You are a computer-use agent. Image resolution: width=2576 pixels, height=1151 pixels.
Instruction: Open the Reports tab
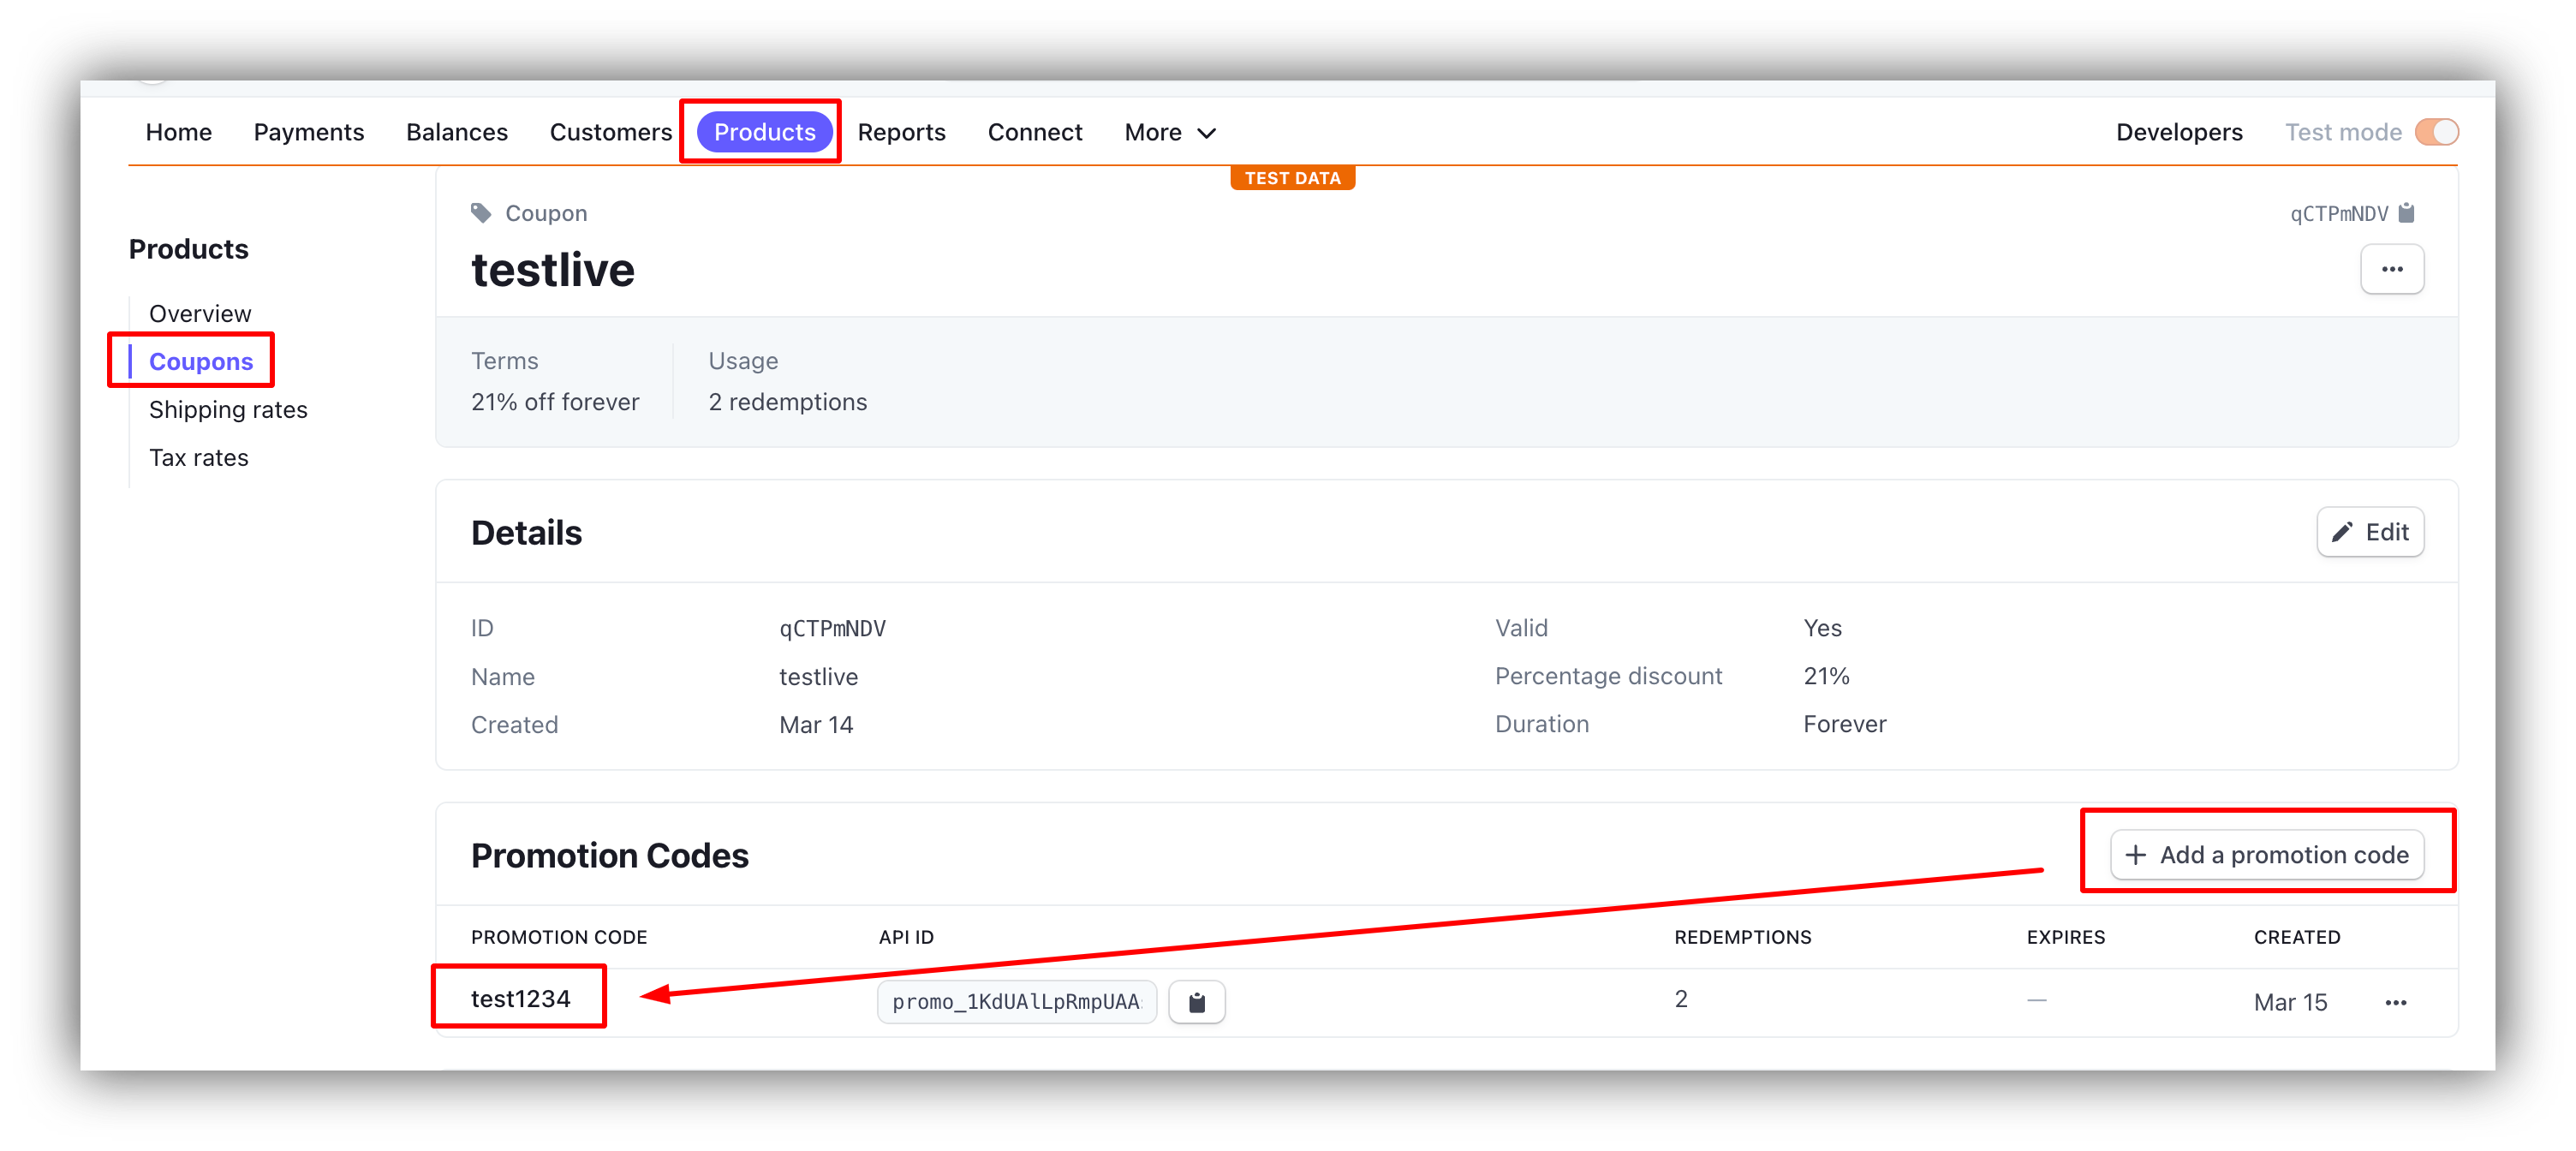[901, 131]
